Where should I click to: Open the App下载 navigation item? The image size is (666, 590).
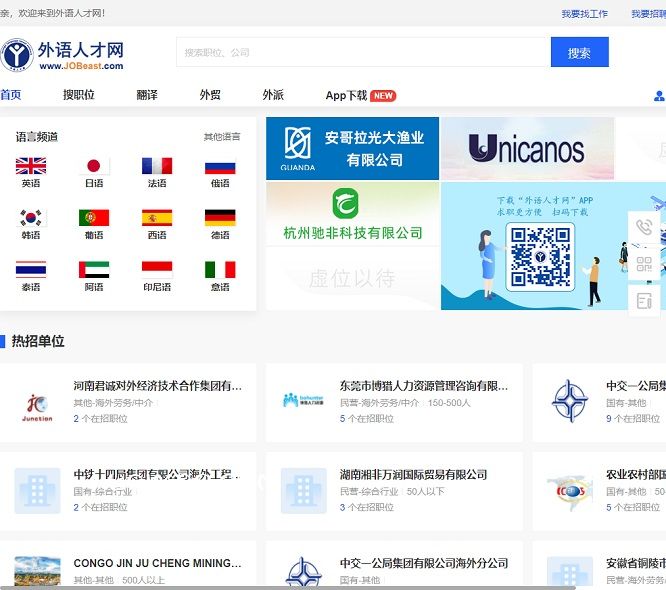point(346,96)
